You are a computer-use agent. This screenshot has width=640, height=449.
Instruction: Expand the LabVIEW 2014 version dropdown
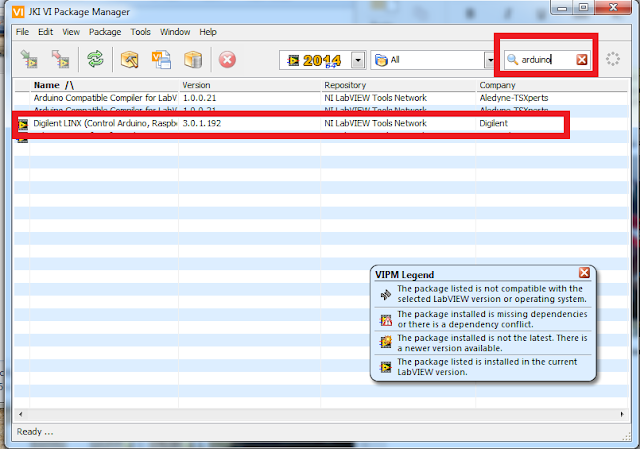pyautogui.click(x=358, y=60)
